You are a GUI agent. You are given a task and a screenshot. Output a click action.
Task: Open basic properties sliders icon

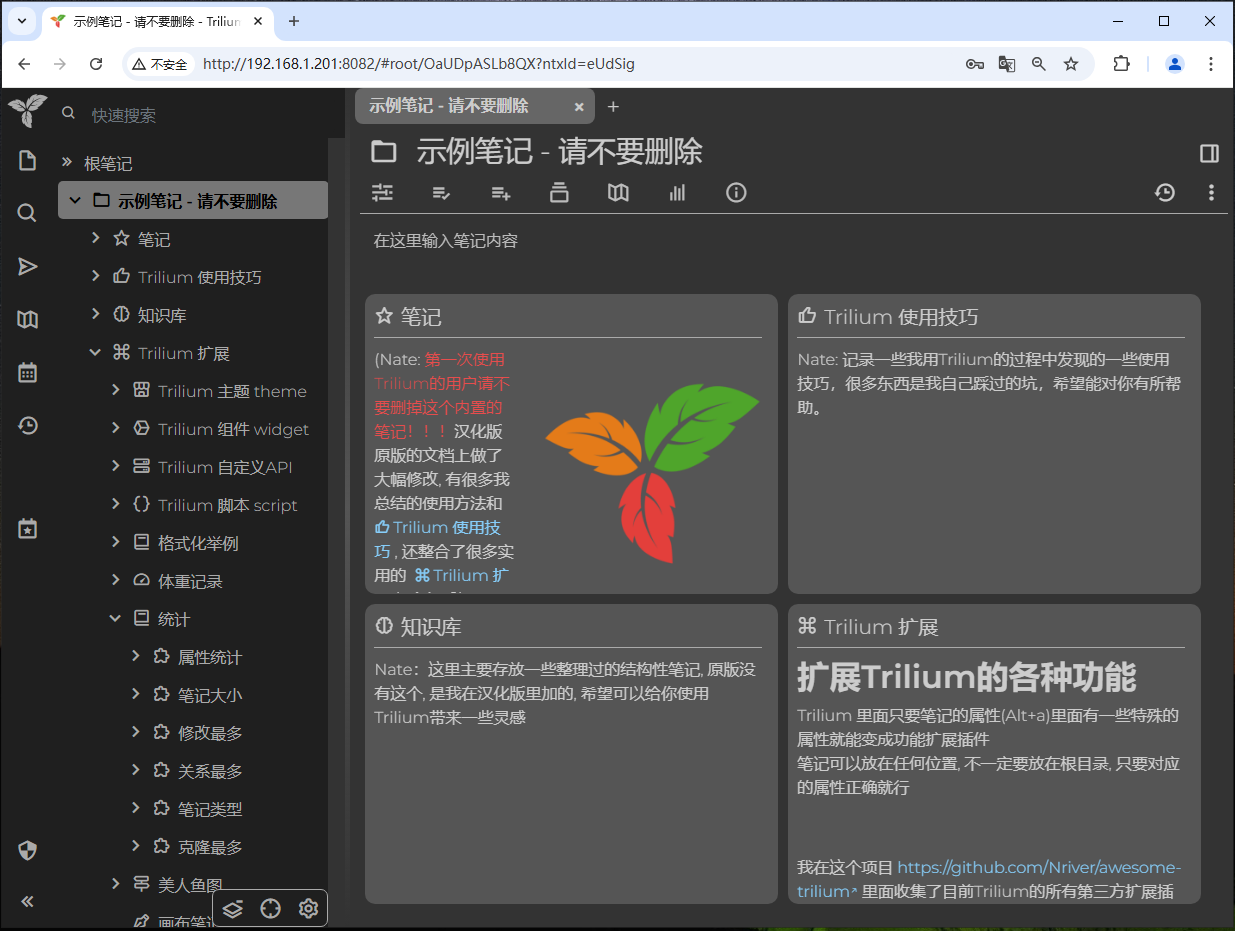tap(382, 192)
